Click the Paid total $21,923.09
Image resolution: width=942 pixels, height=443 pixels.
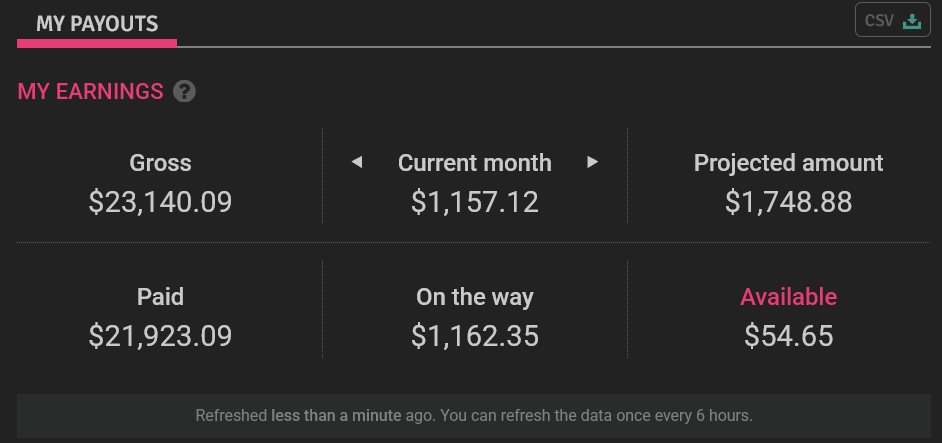pos(160,335)
